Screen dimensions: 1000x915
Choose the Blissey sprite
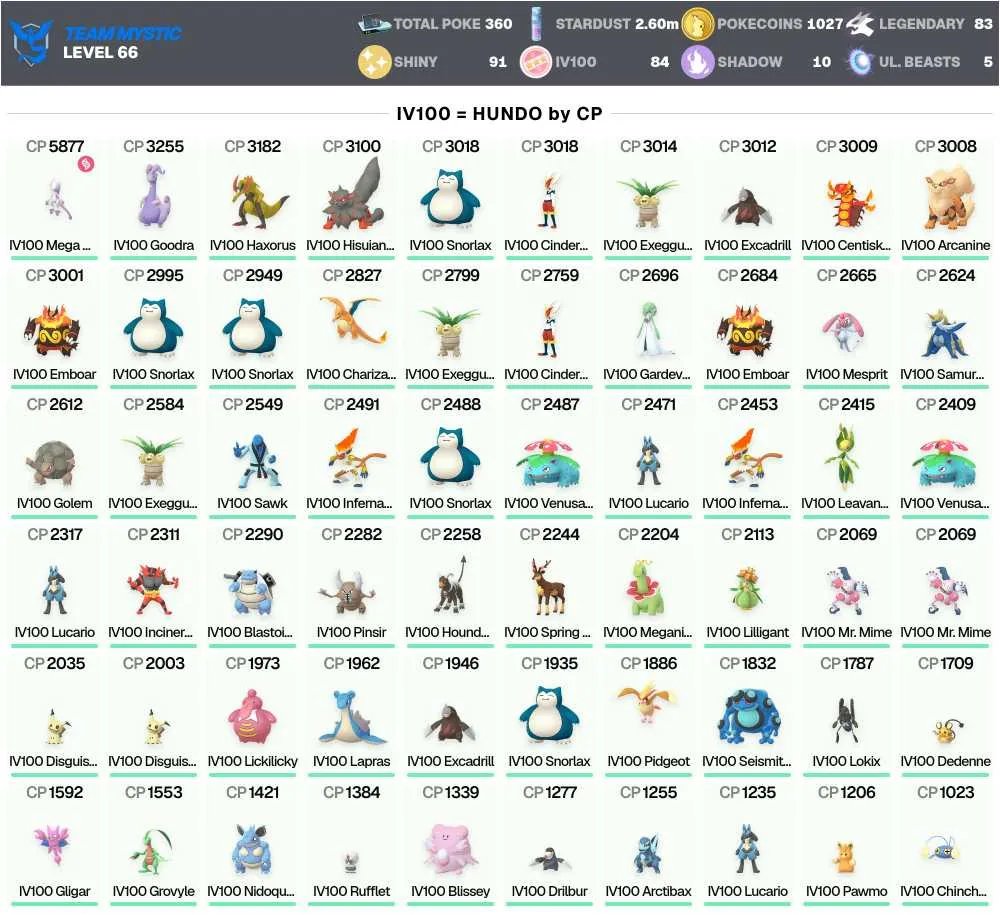tap(450, 849)
